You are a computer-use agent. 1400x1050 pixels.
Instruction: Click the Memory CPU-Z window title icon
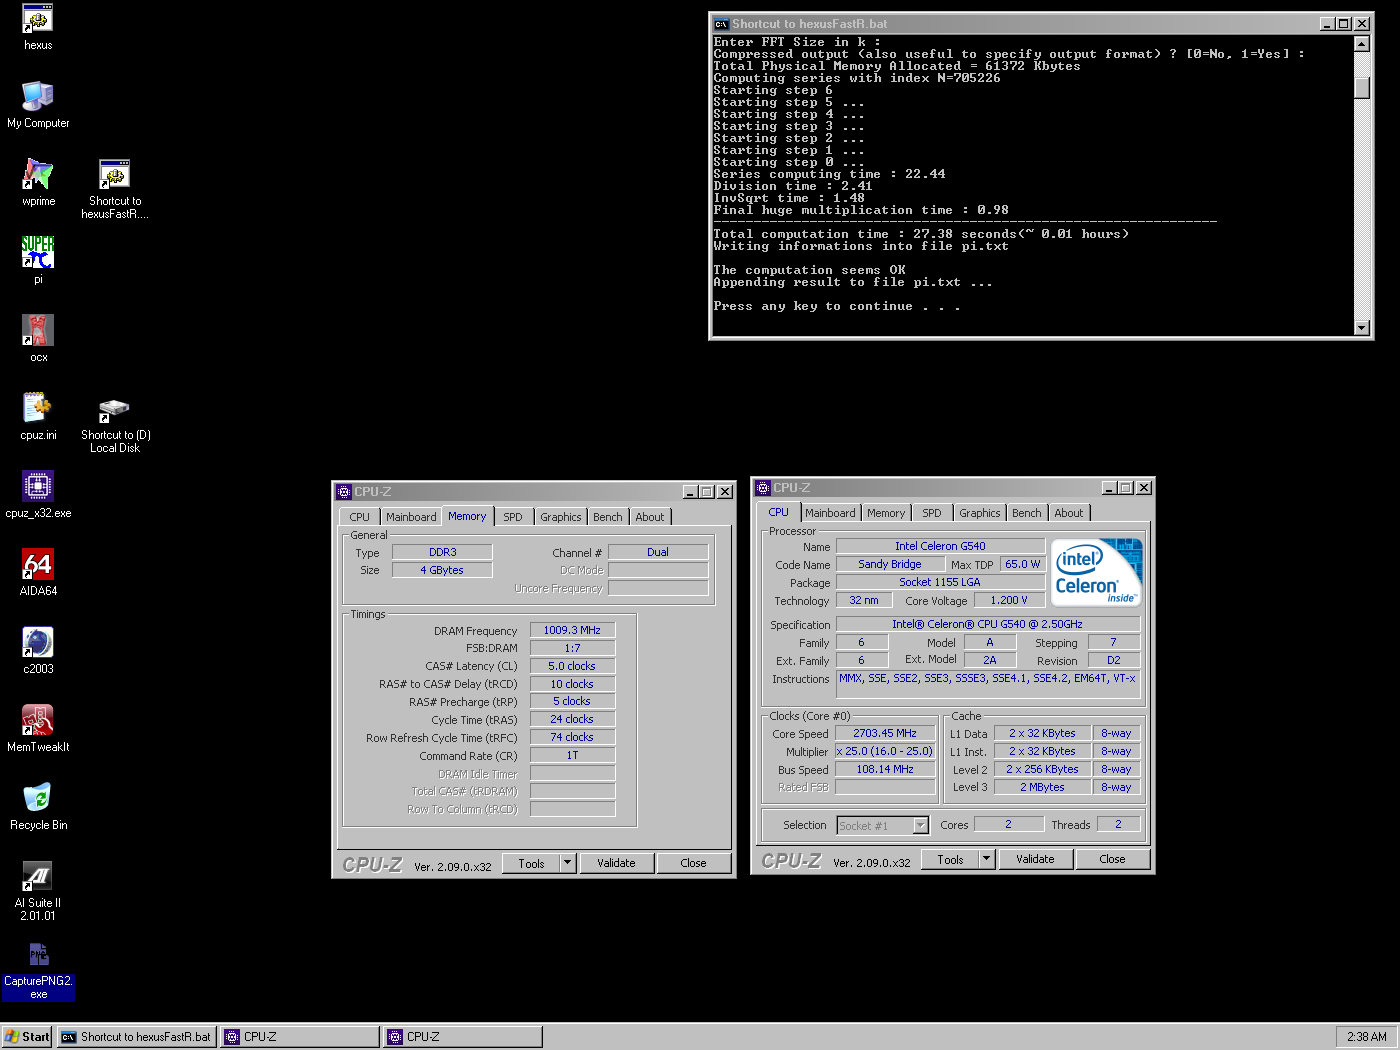pyautogui.click(x=344, y=492)
